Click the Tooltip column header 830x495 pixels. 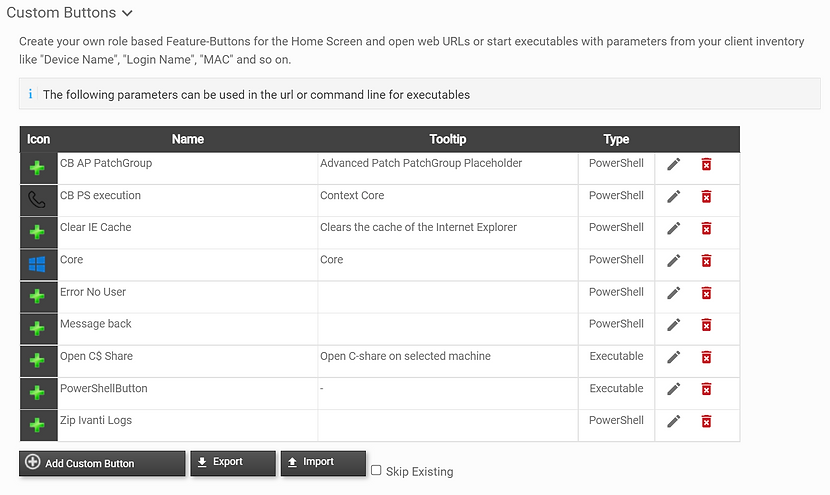448,139
